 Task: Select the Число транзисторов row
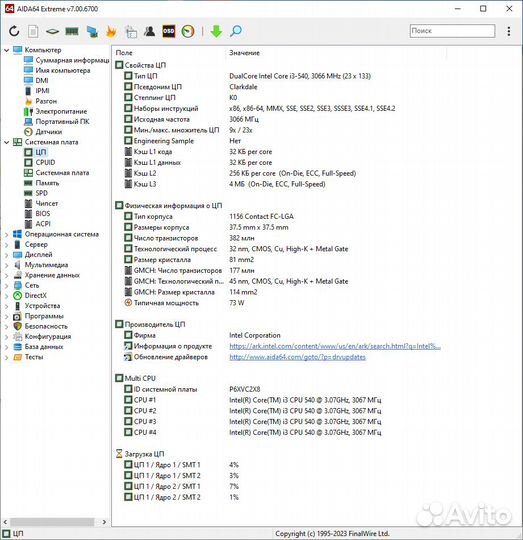(189, 238)
